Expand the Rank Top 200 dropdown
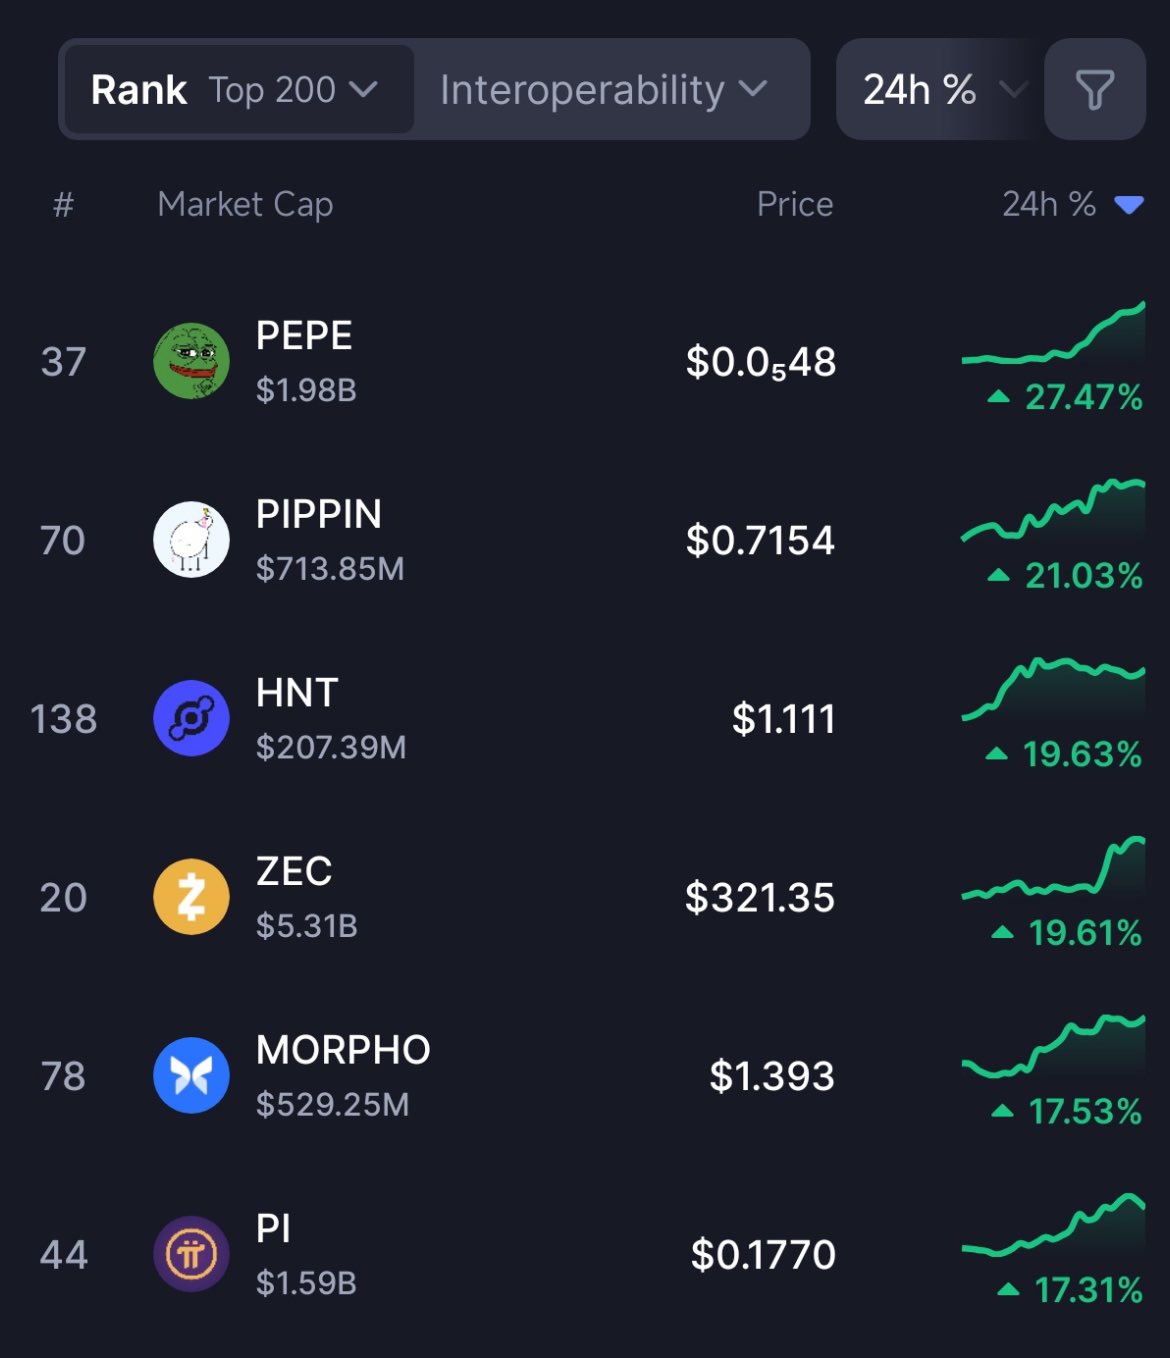Image resolution: width=1170 pixels, height=1358 pixels. (238, 90)
